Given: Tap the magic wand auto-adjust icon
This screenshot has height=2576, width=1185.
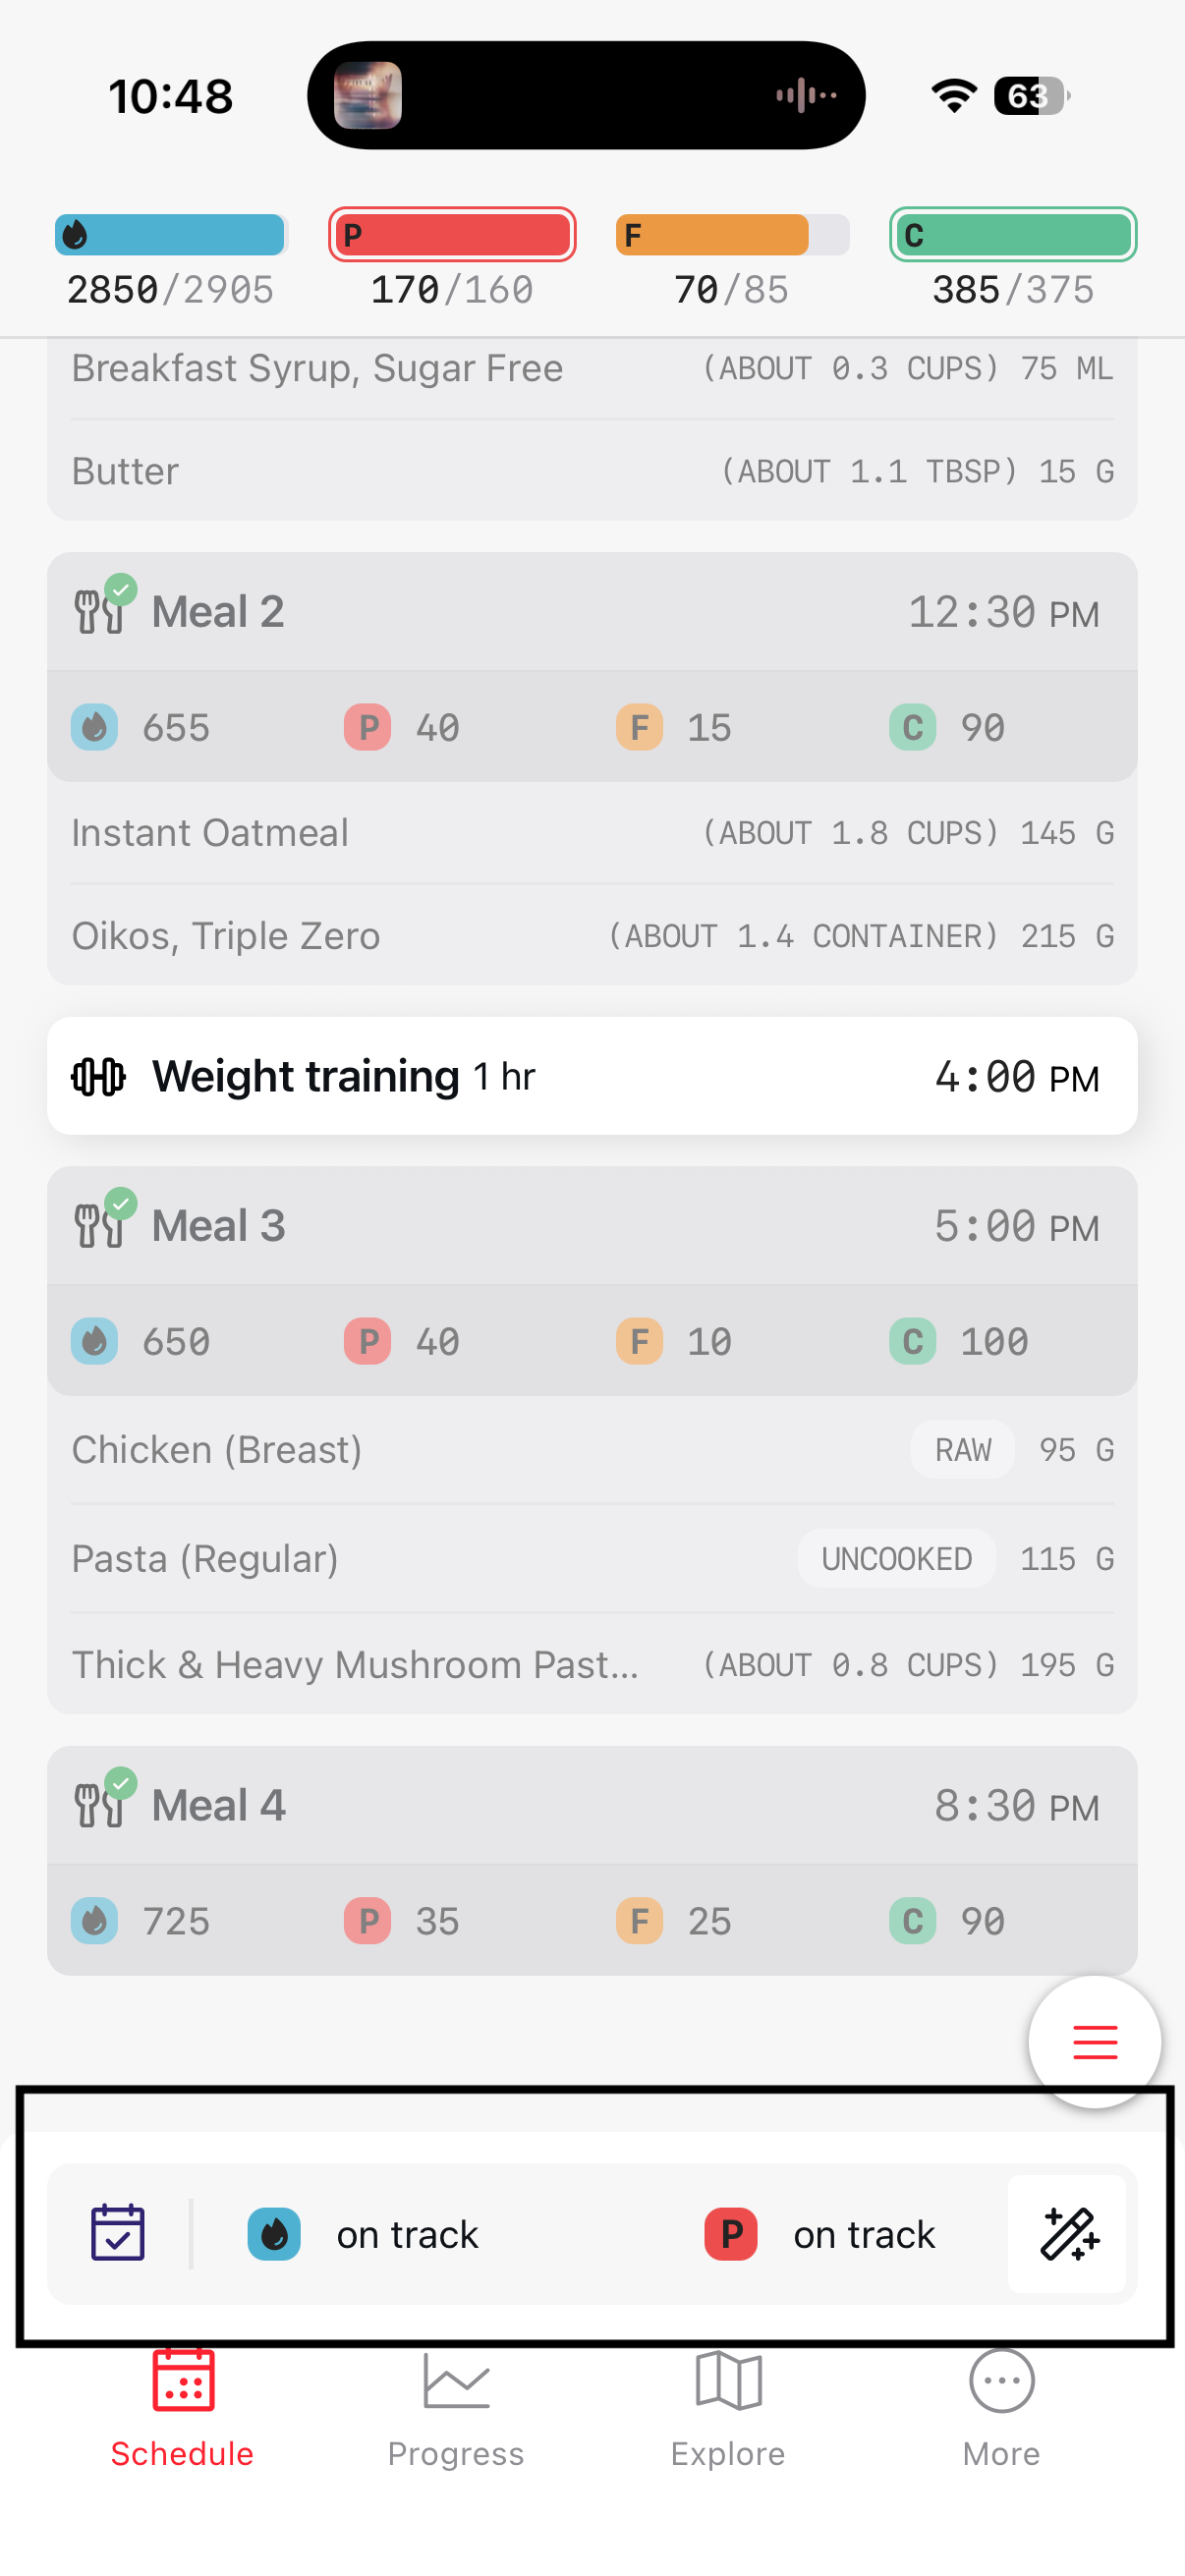Looking at the screenshot, I should [1068, 2233].
